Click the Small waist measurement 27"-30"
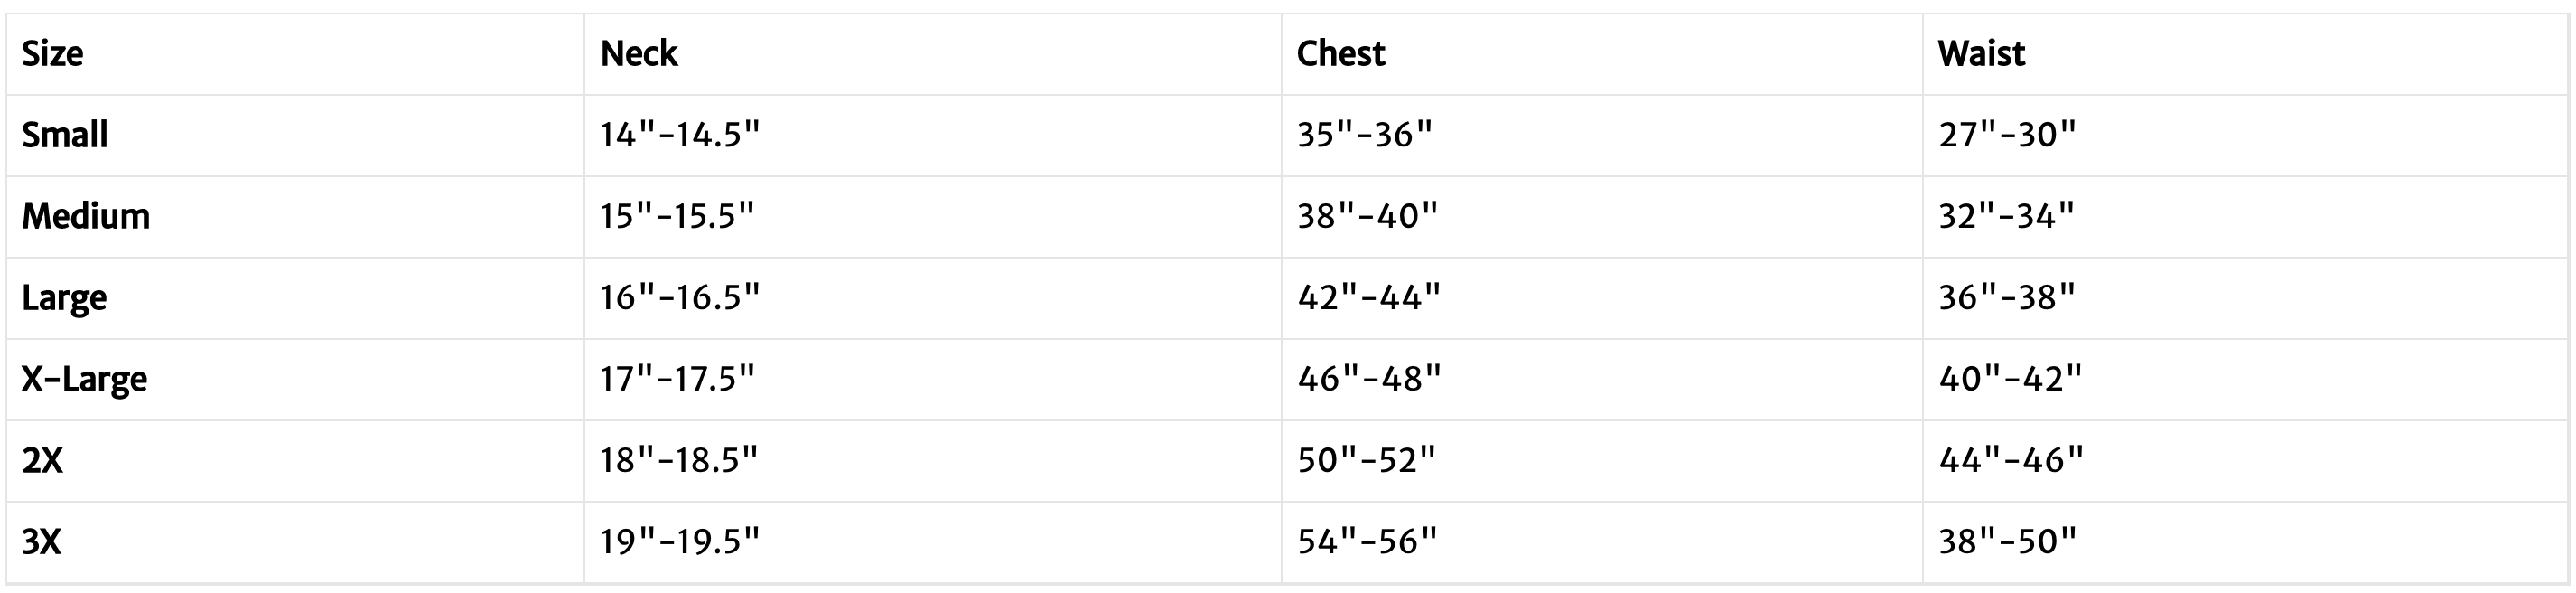2576x593 pixels. (x=2007, y=135)
